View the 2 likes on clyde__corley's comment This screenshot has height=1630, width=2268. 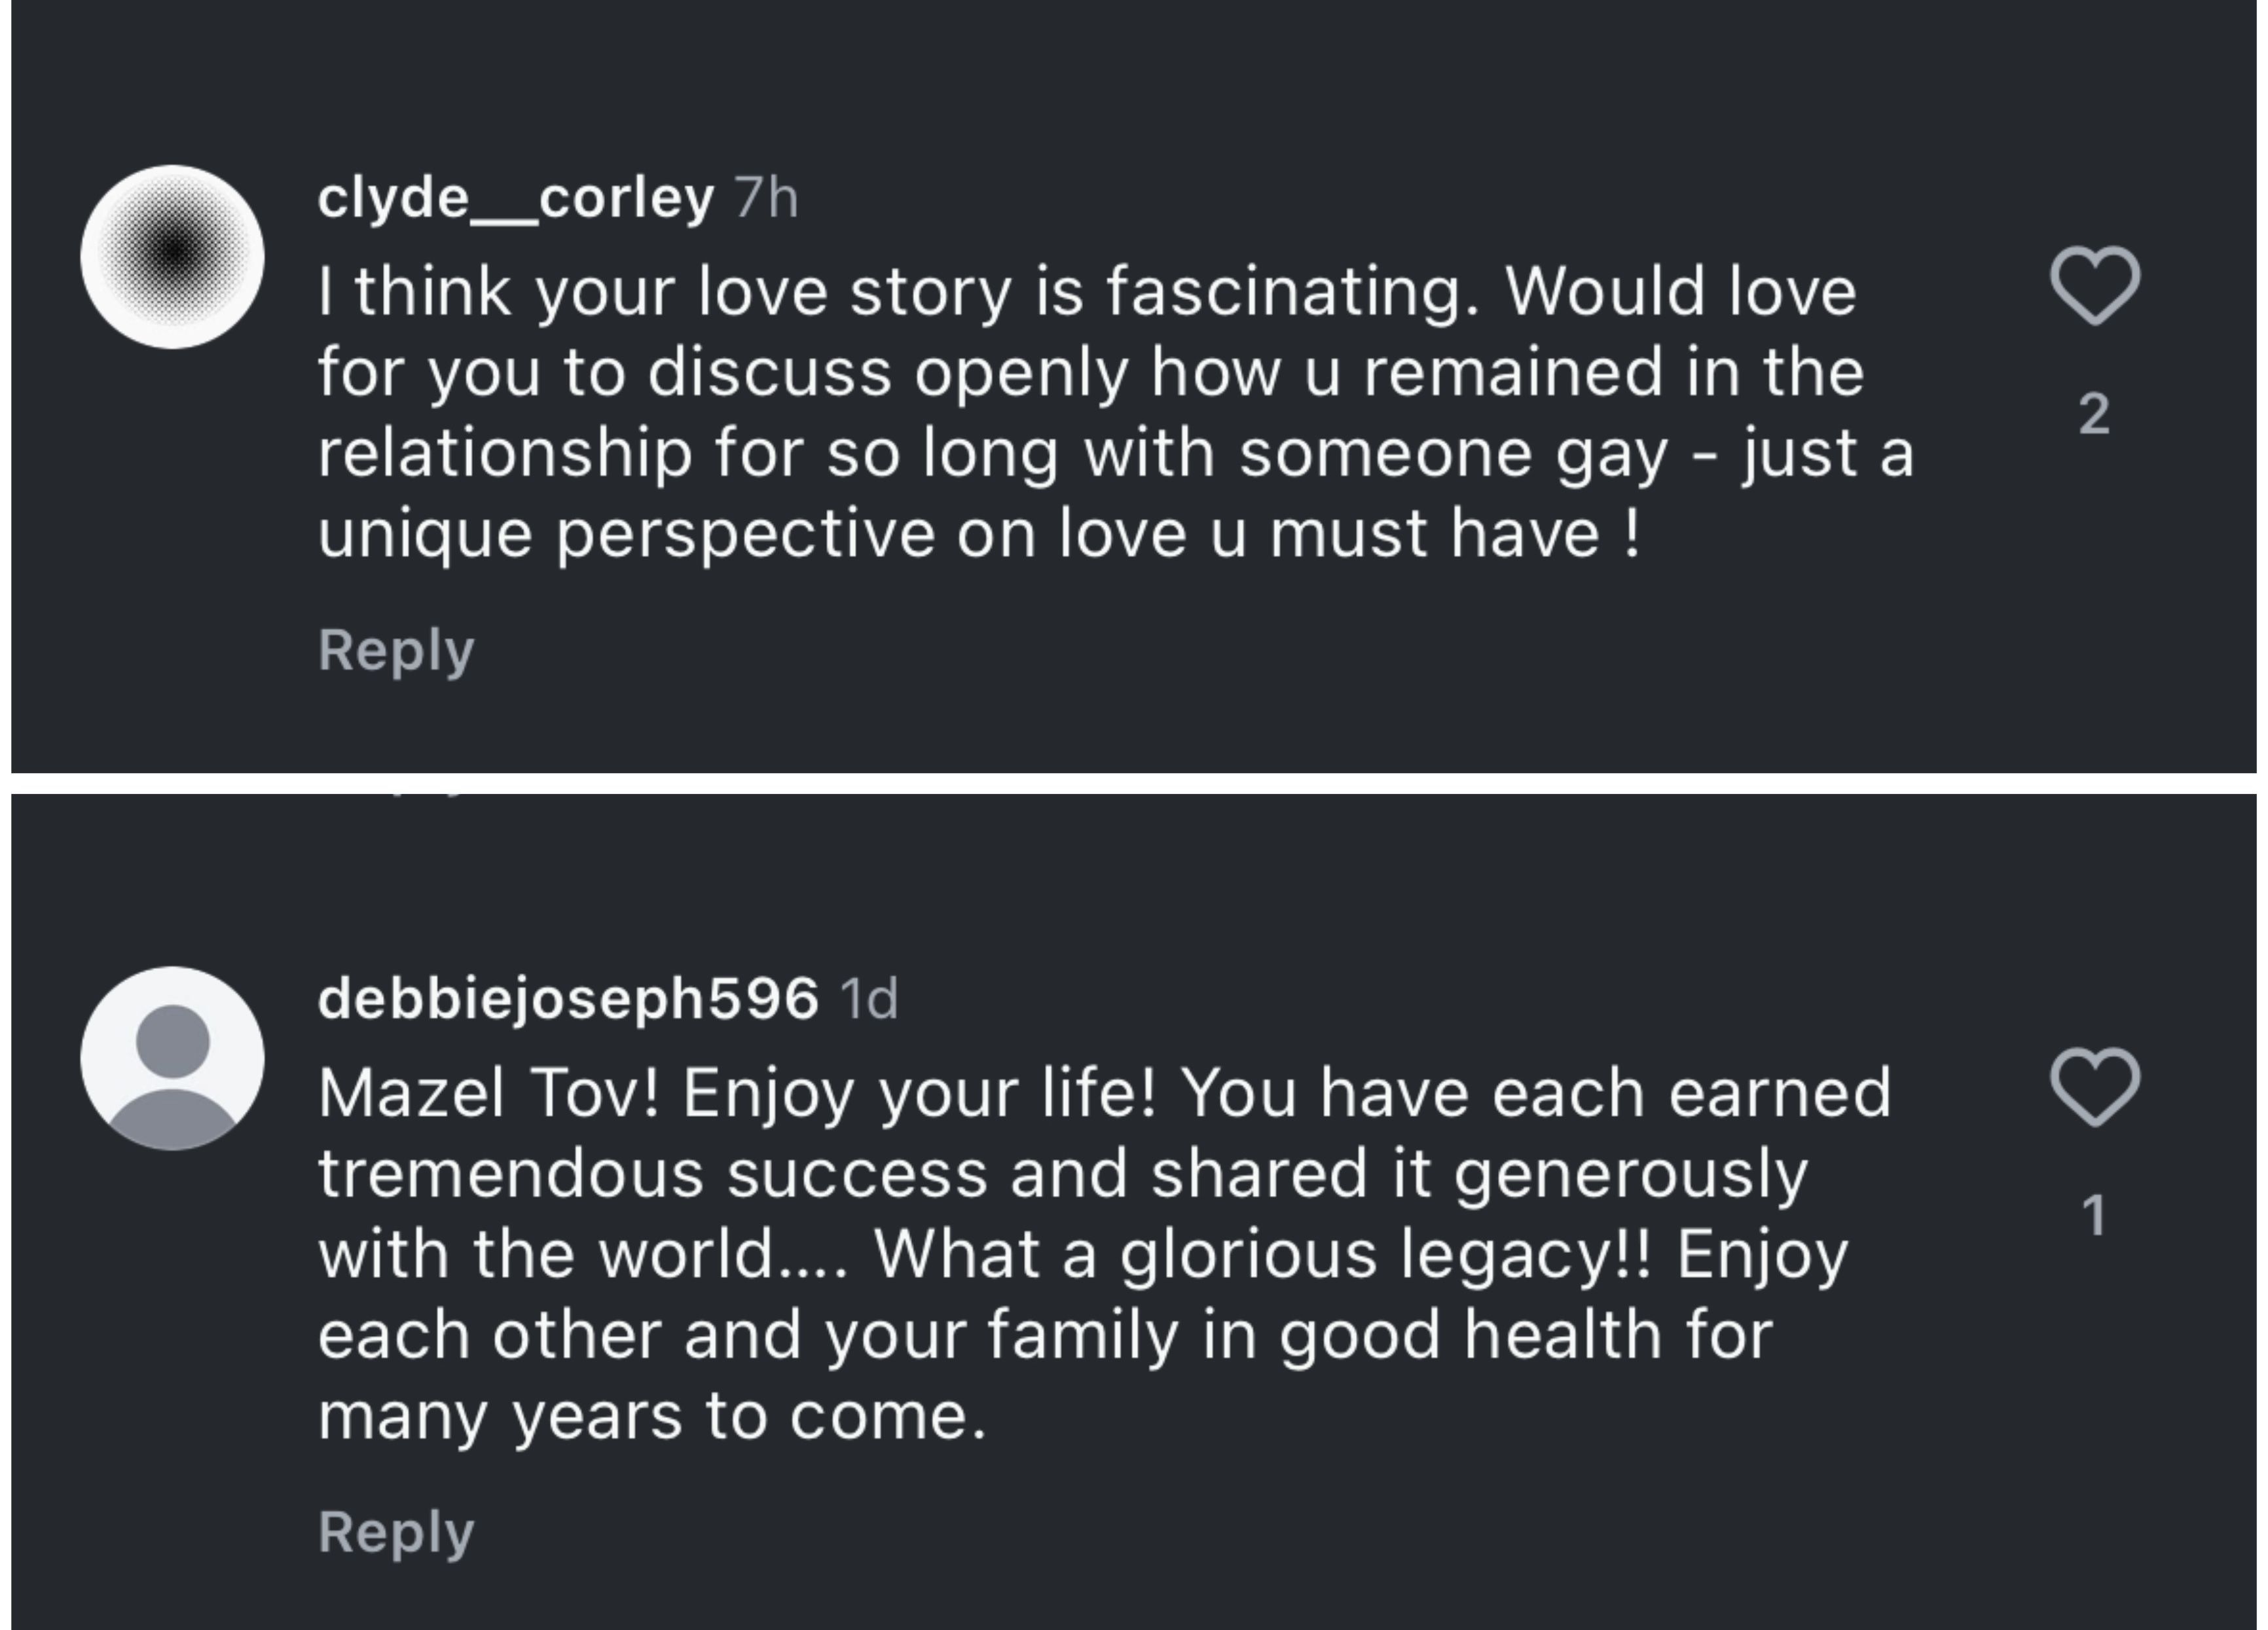[2094, 414]
